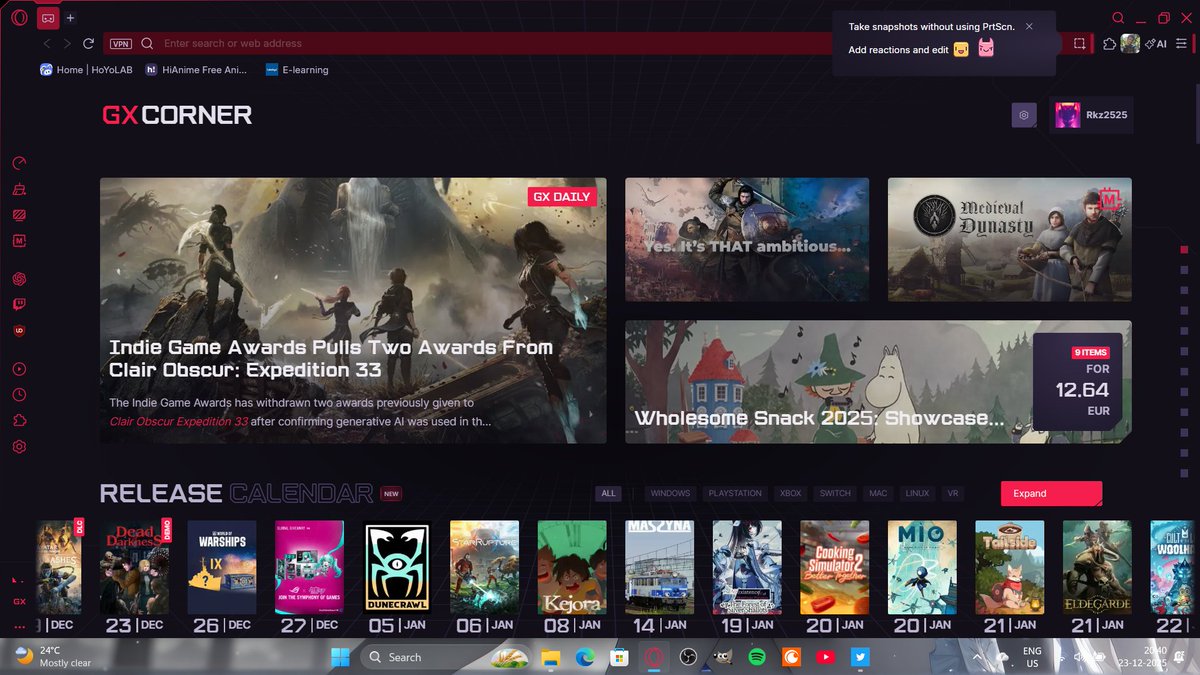Open Settings gear in the sidebar
Image resolution: width=1200 pixels, height=675 pixels.
pyautogui.click(x=19, y=447)
